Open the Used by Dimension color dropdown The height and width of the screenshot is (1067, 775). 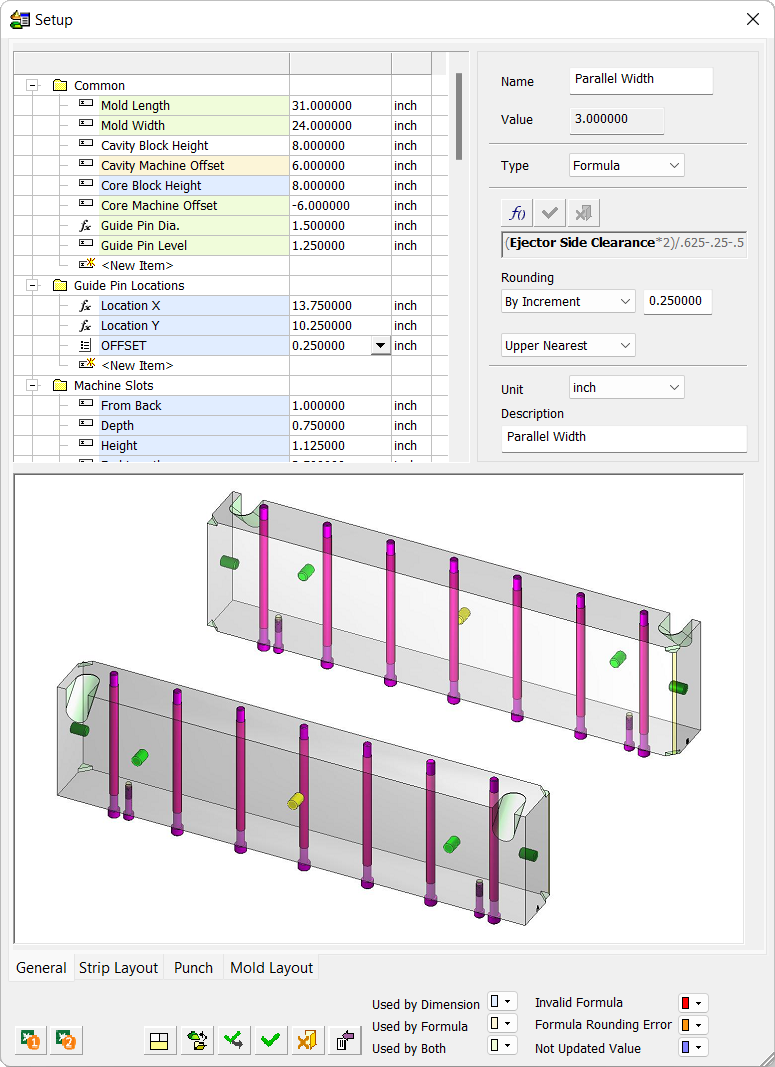pyautogui.click(x=504, y=1002)
